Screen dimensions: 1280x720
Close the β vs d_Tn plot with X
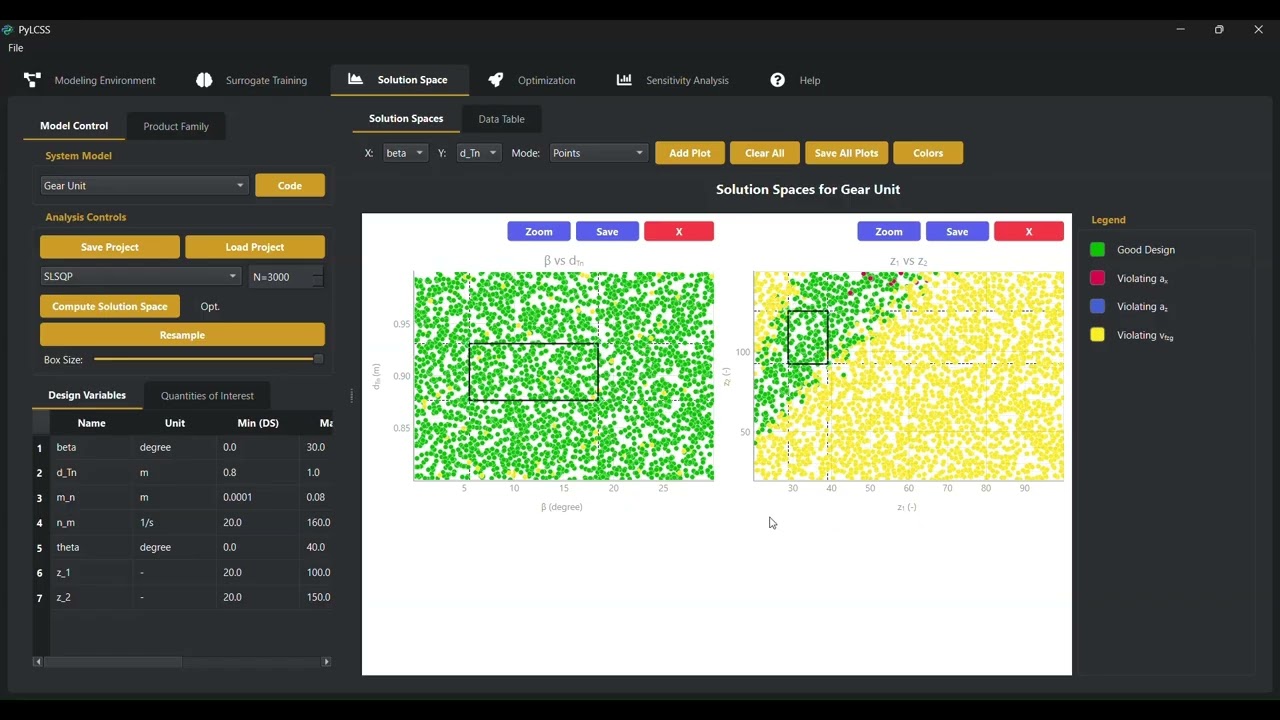tap(679, 232)
